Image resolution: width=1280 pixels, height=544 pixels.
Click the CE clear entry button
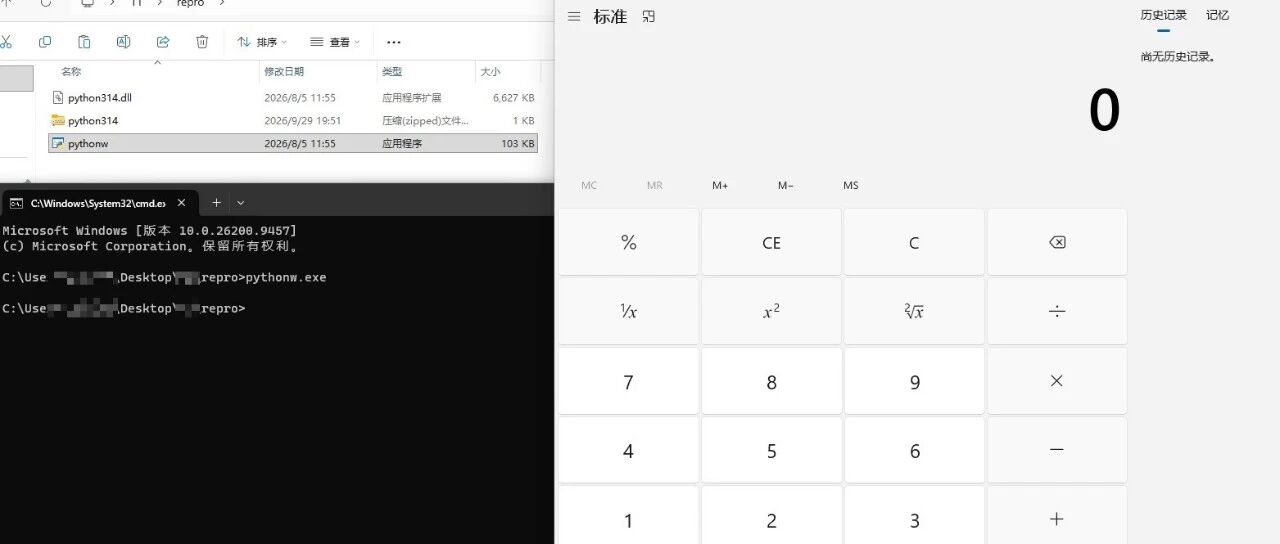[x=771, y=242]
